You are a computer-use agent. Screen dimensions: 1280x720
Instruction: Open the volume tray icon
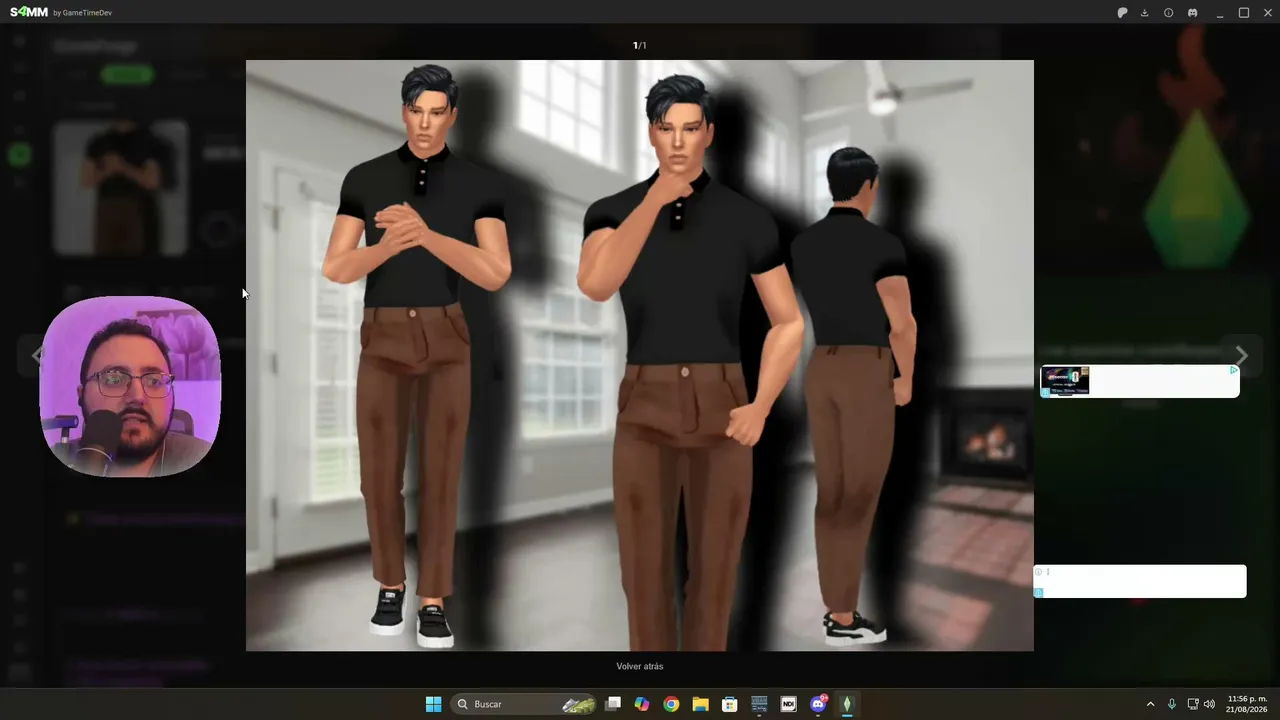point(1209,704)
